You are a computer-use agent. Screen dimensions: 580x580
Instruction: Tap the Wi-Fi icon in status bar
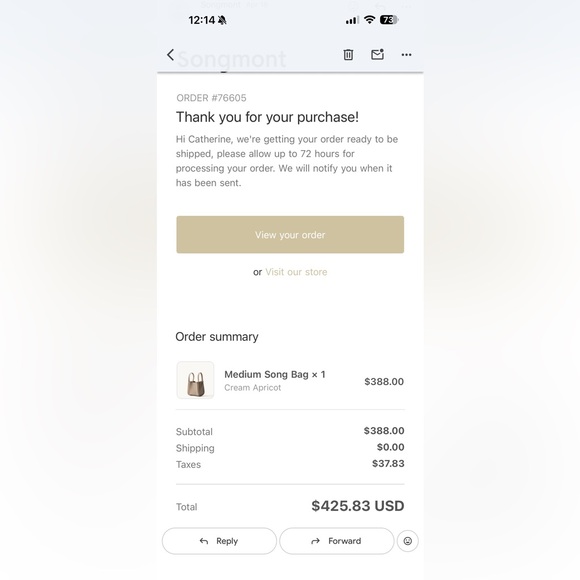tap(369, 20)
